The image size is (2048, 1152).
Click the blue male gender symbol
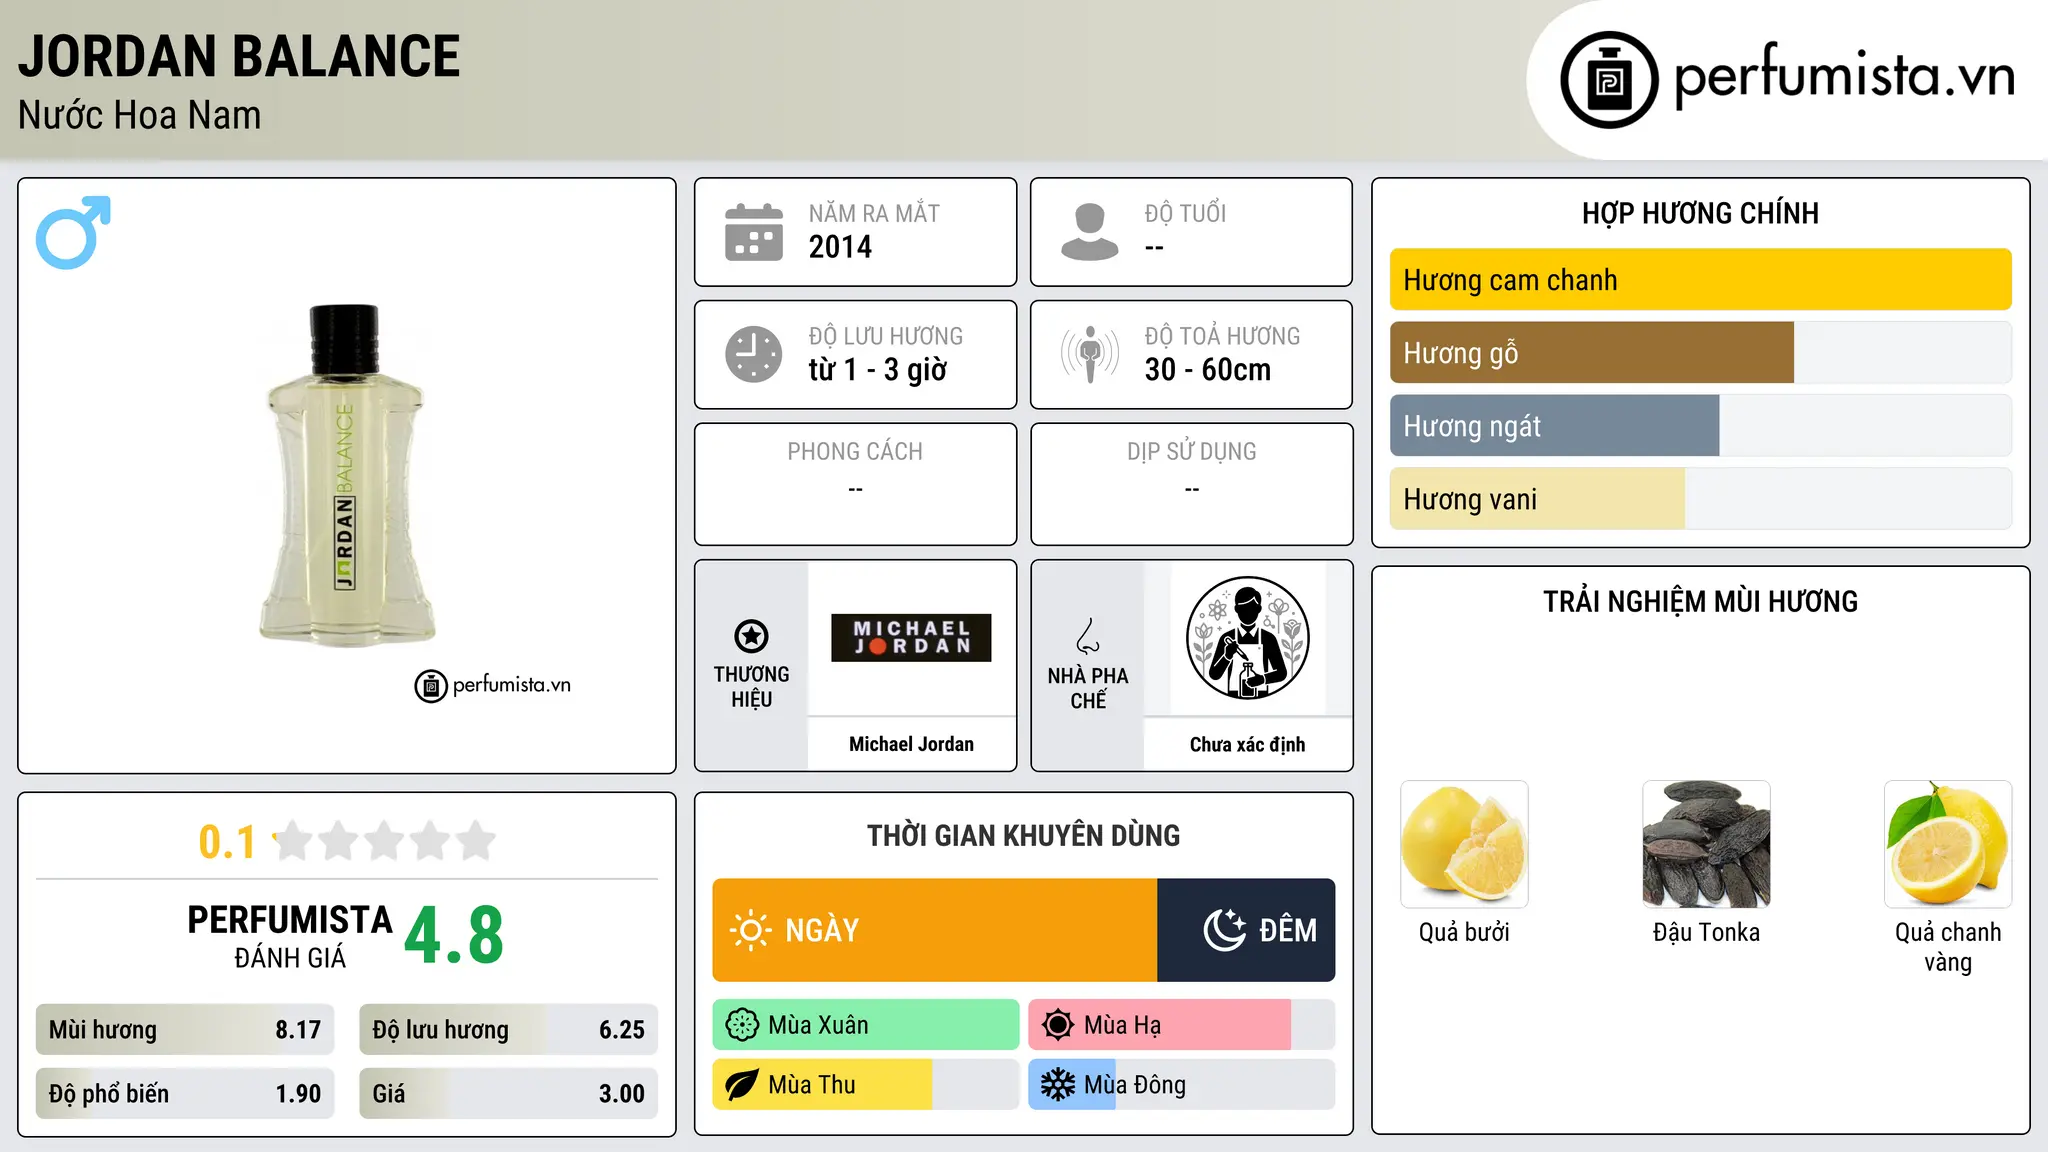73,232
